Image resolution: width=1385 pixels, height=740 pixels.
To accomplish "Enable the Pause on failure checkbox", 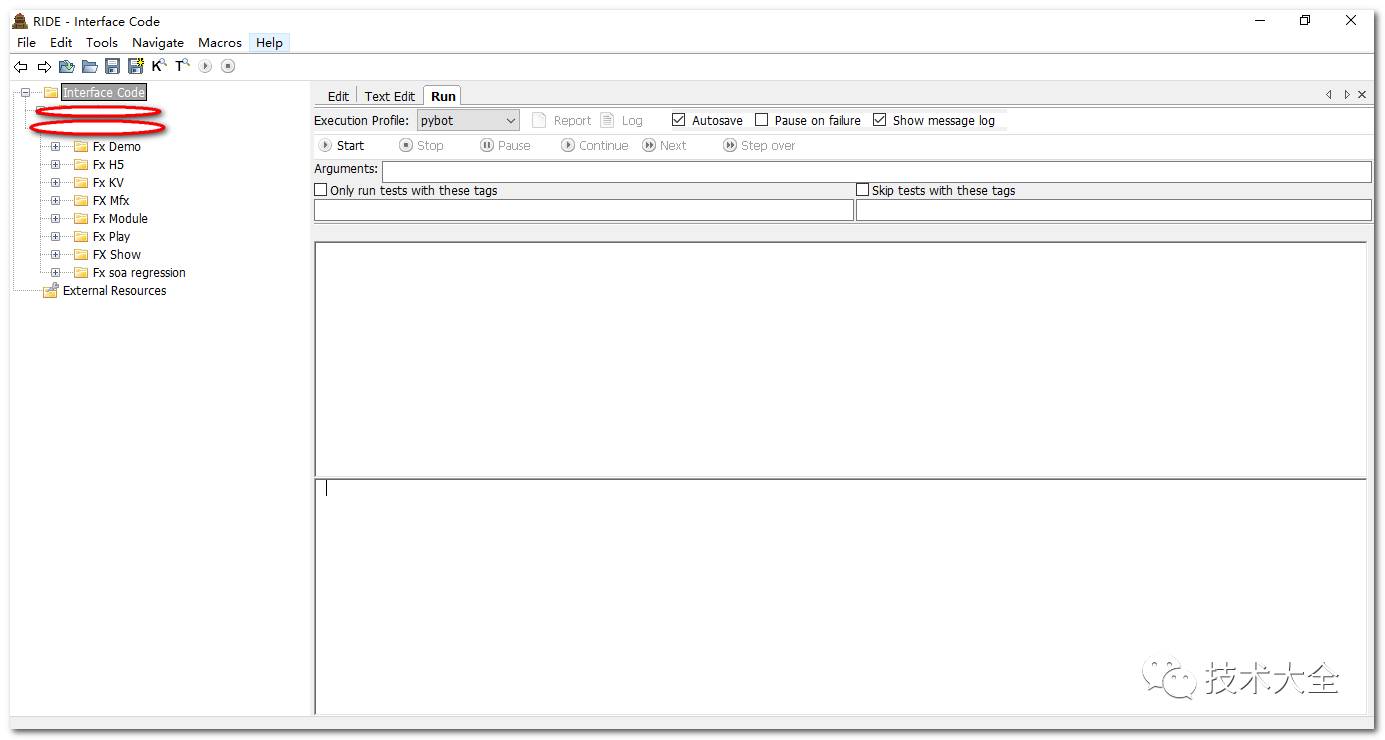I will click(x=762, y=120).
